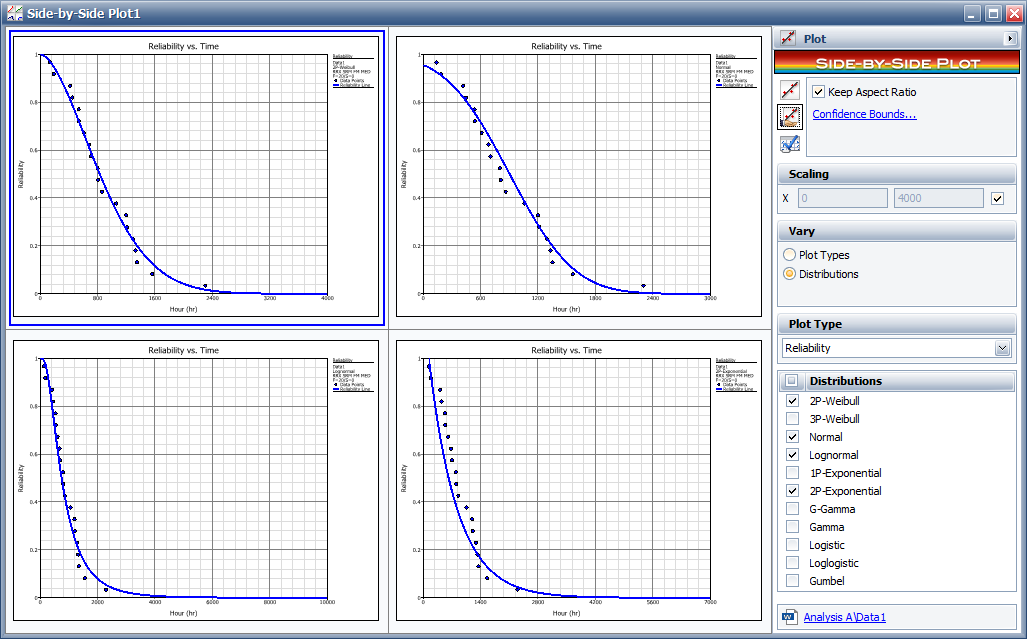This screenshot has height=639, width=1027.
Task: Open the Analysis A\Data1 link
Action: click(x=844, y=617)
